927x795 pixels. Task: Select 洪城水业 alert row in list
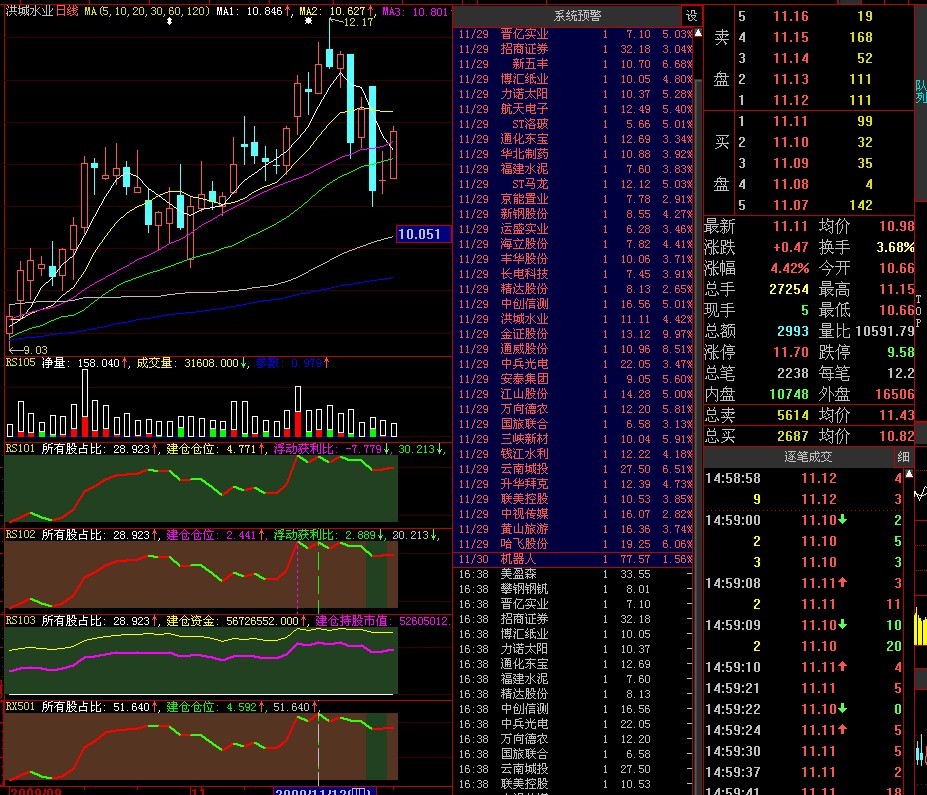coord(575,319)
